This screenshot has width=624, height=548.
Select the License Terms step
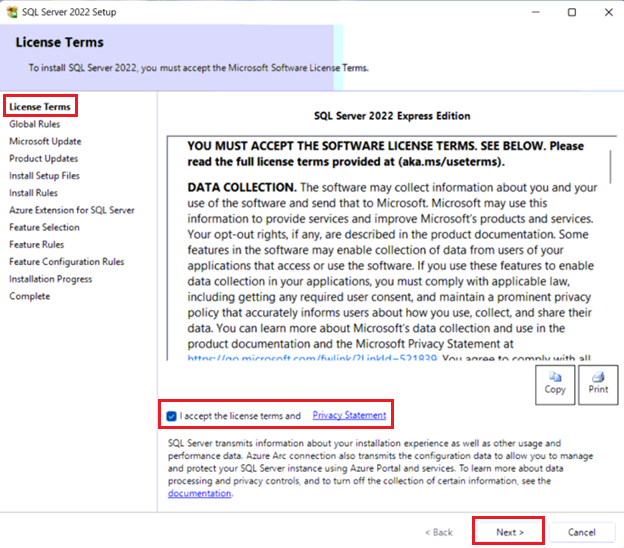pos(40,107)
